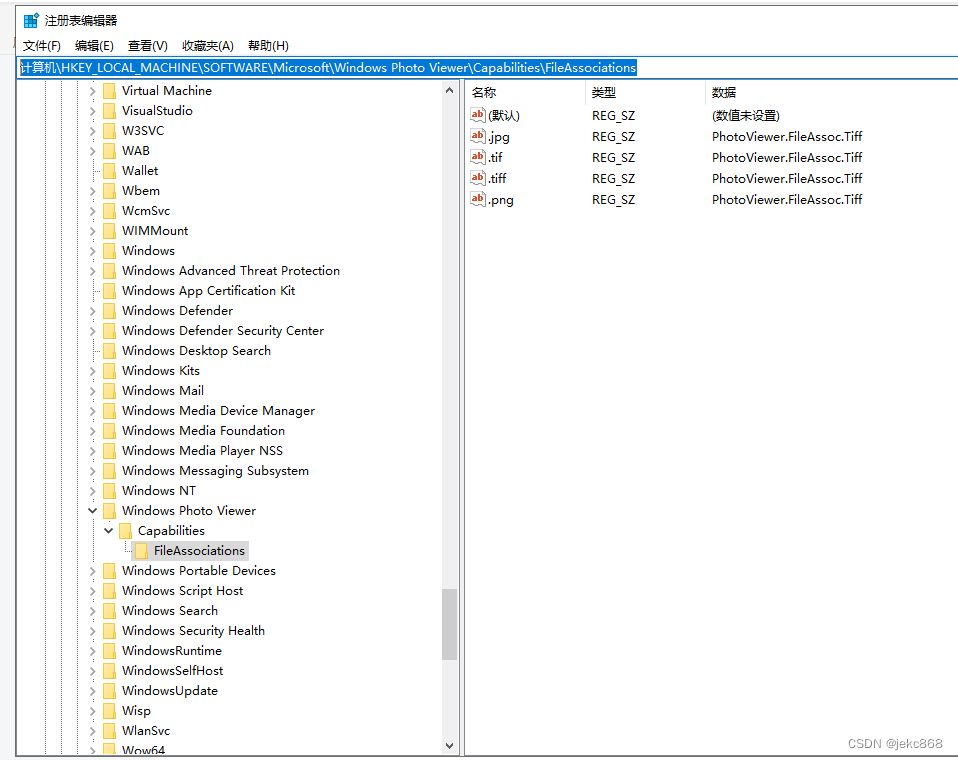Expand the Windows Security Health key
The height and width of the screenshot is (760, 958).
click(x=92, y=631)
